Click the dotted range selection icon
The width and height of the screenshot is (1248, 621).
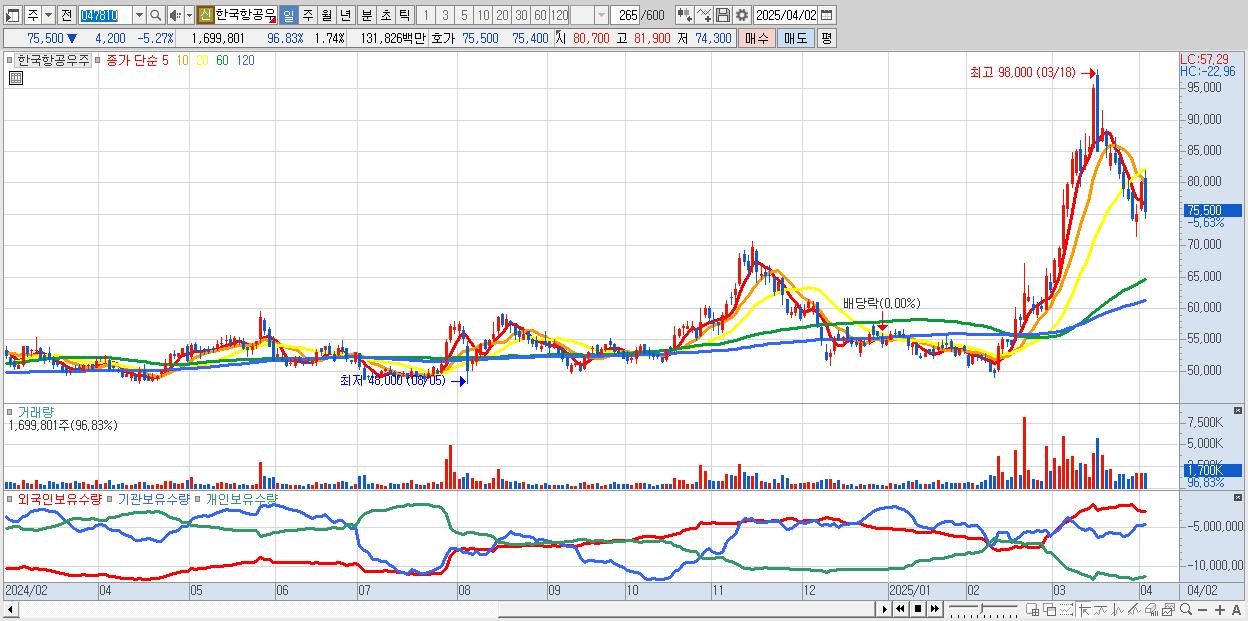tap(1066, 610)
